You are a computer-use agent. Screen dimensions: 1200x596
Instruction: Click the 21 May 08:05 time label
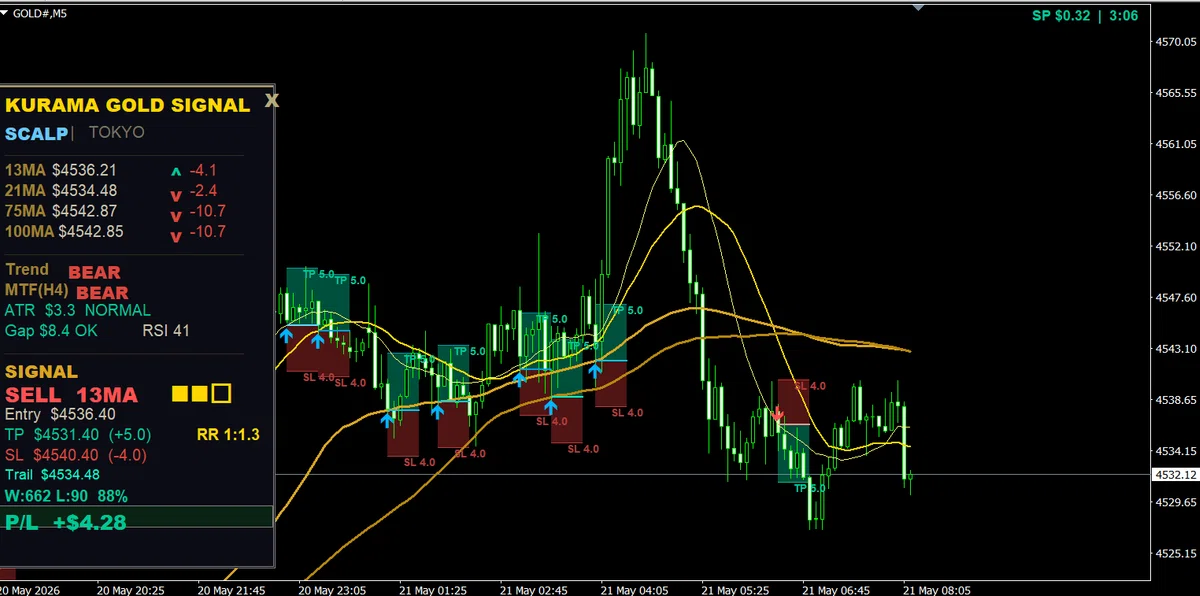pos(937,589)
